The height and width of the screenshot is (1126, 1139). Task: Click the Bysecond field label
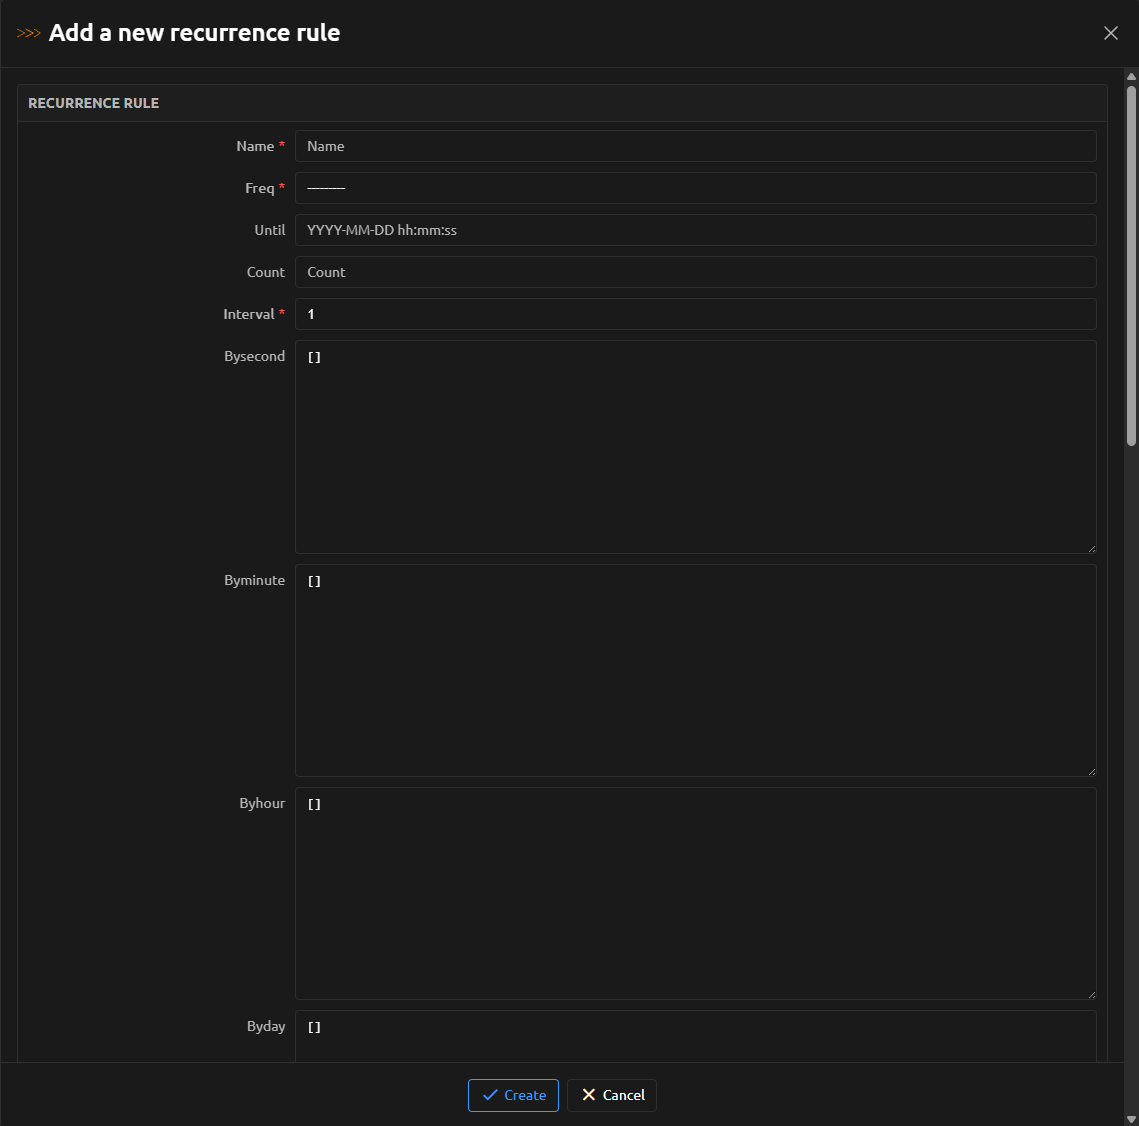pyautogui.click(x=254, y=356)
